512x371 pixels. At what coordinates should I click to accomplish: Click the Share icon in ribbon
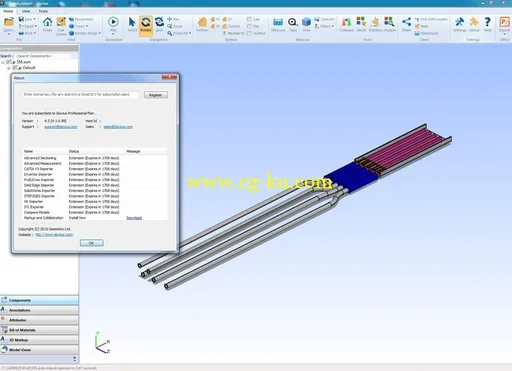coord(406,24)
